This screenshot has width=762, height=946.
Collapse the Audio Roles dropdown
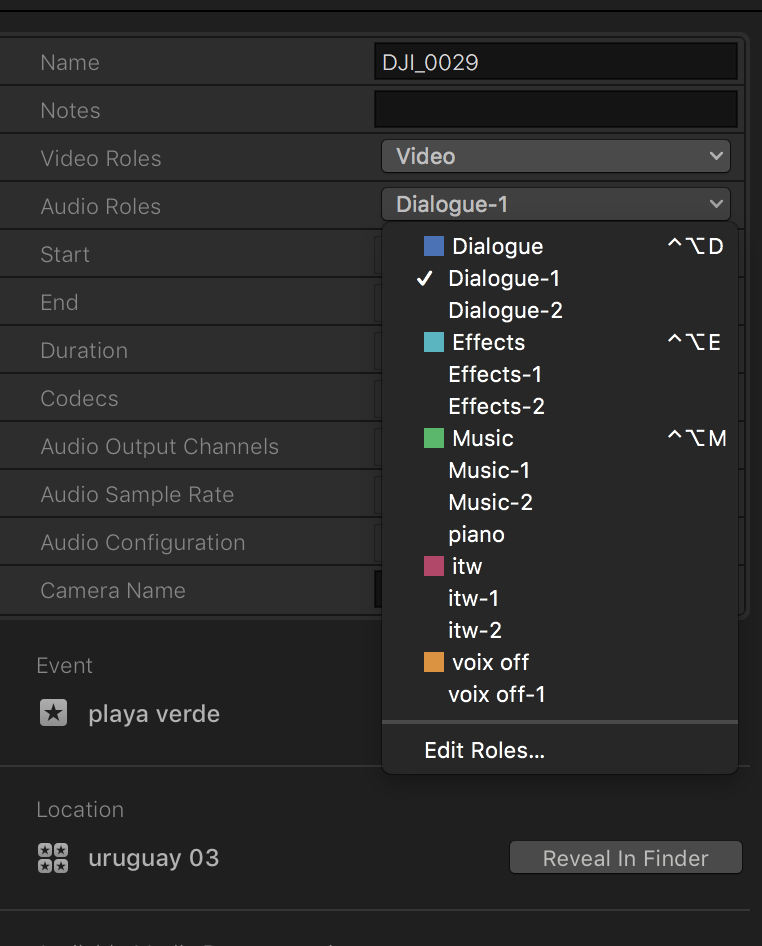pos(555,204)
